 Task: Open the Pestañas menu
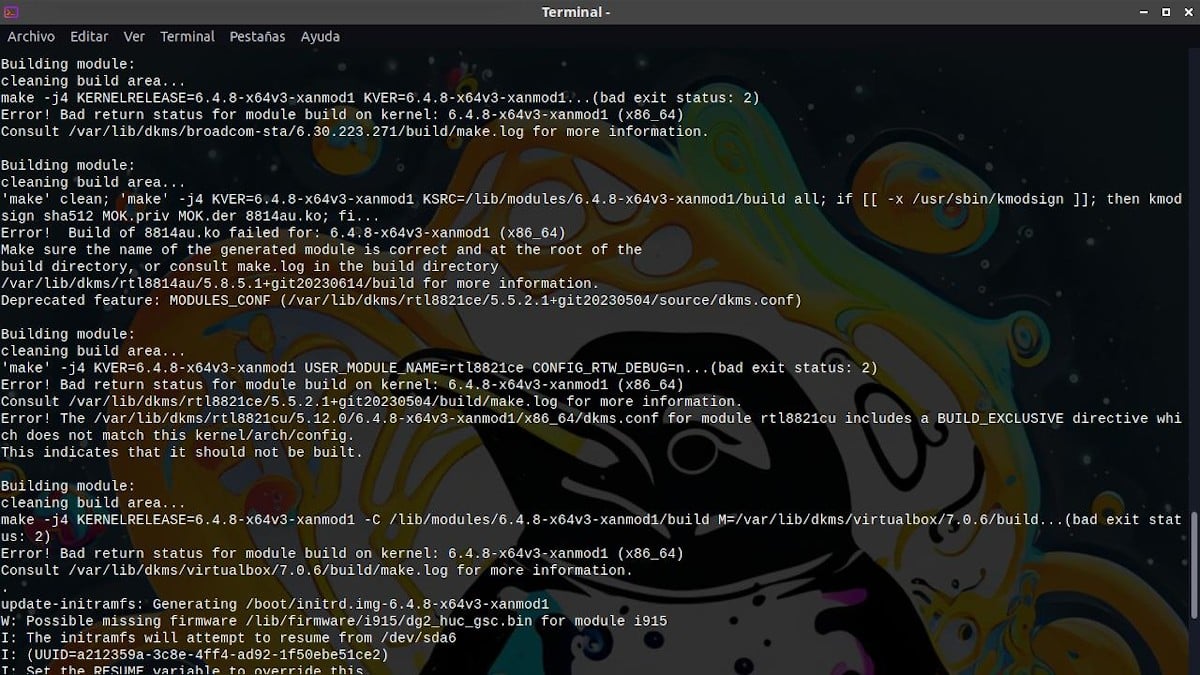[257, 36]
